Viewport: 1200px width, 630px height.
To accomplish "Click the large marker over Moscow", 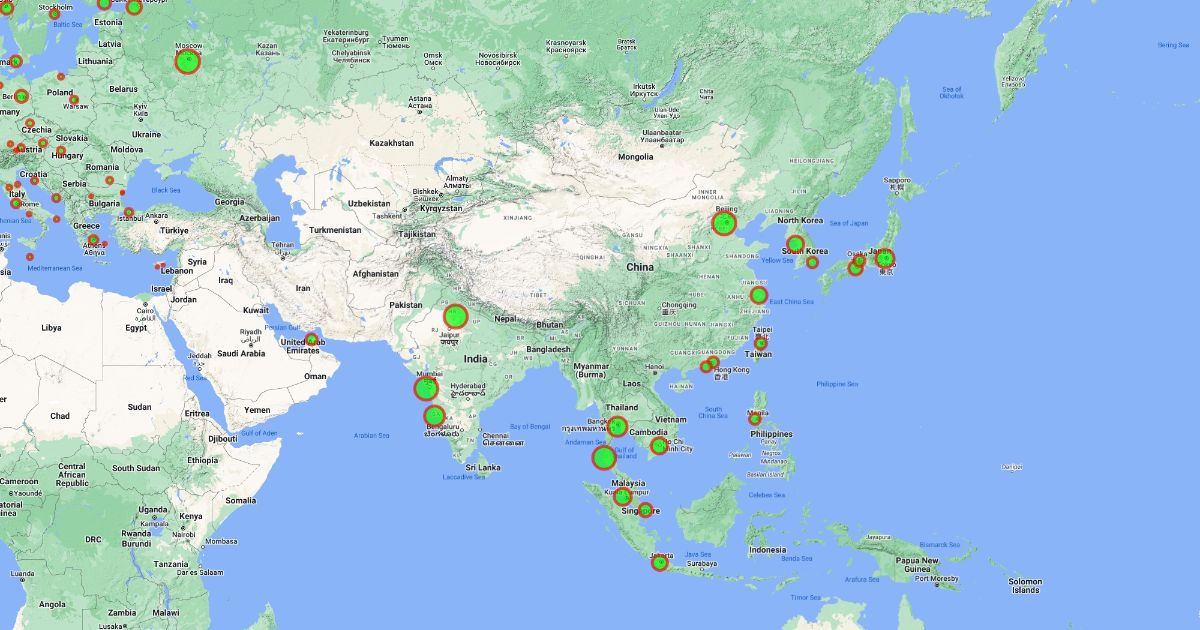I will click(x=188, y=61).
